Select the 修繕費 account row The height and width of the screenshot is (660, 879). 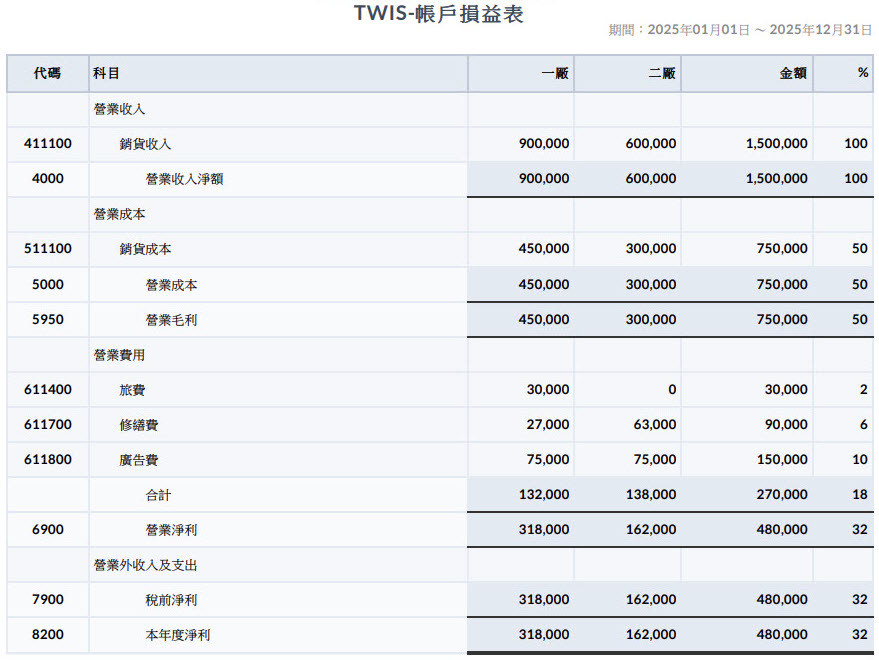coord(440,424)
